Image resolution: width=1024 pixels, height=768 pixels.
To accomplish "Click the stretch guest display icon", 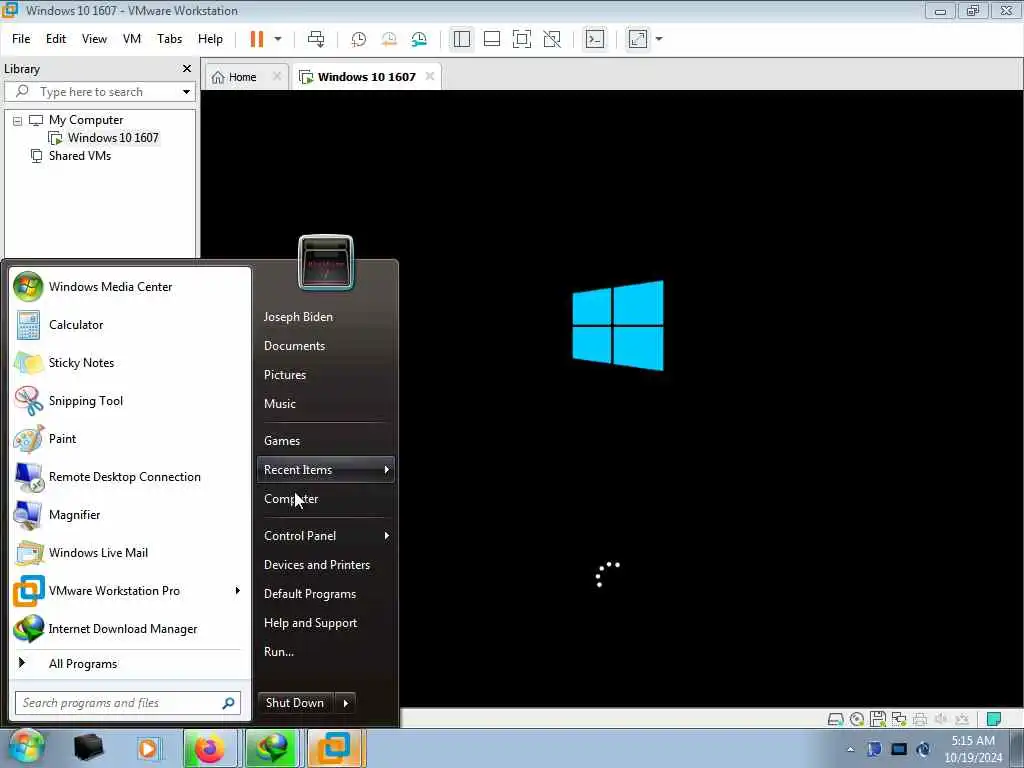I will (638, 39).
